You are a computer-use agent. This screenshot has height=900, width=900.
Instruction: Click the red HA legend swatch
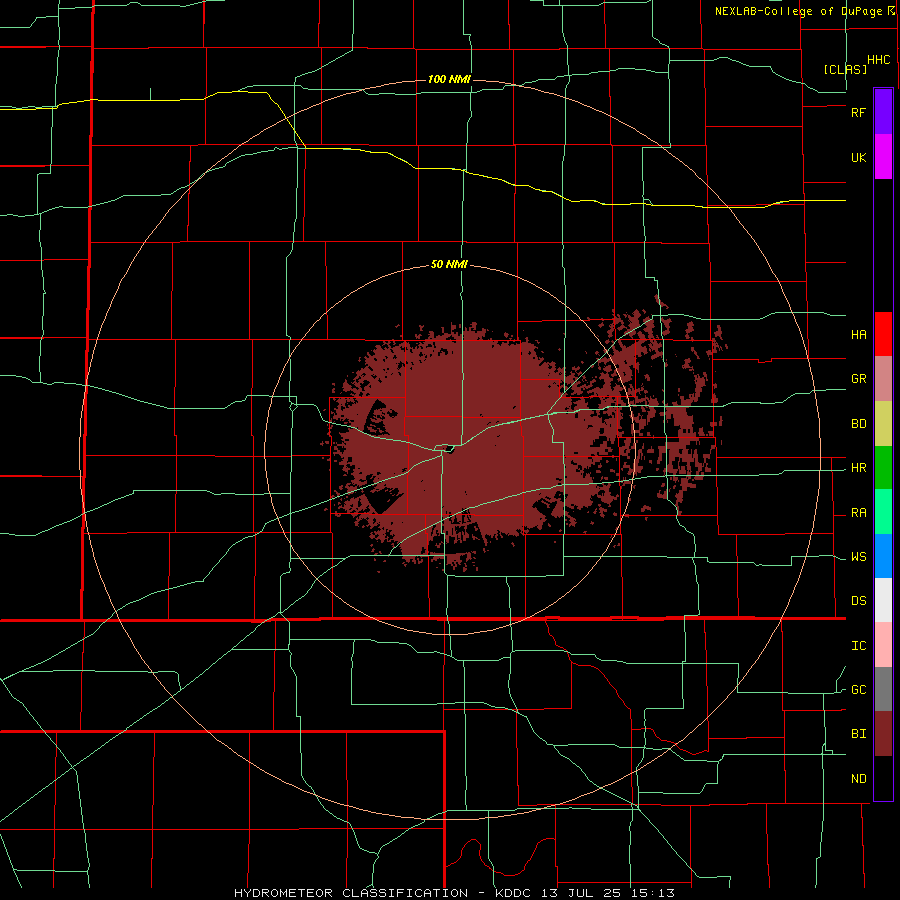(x=883, y=334)
